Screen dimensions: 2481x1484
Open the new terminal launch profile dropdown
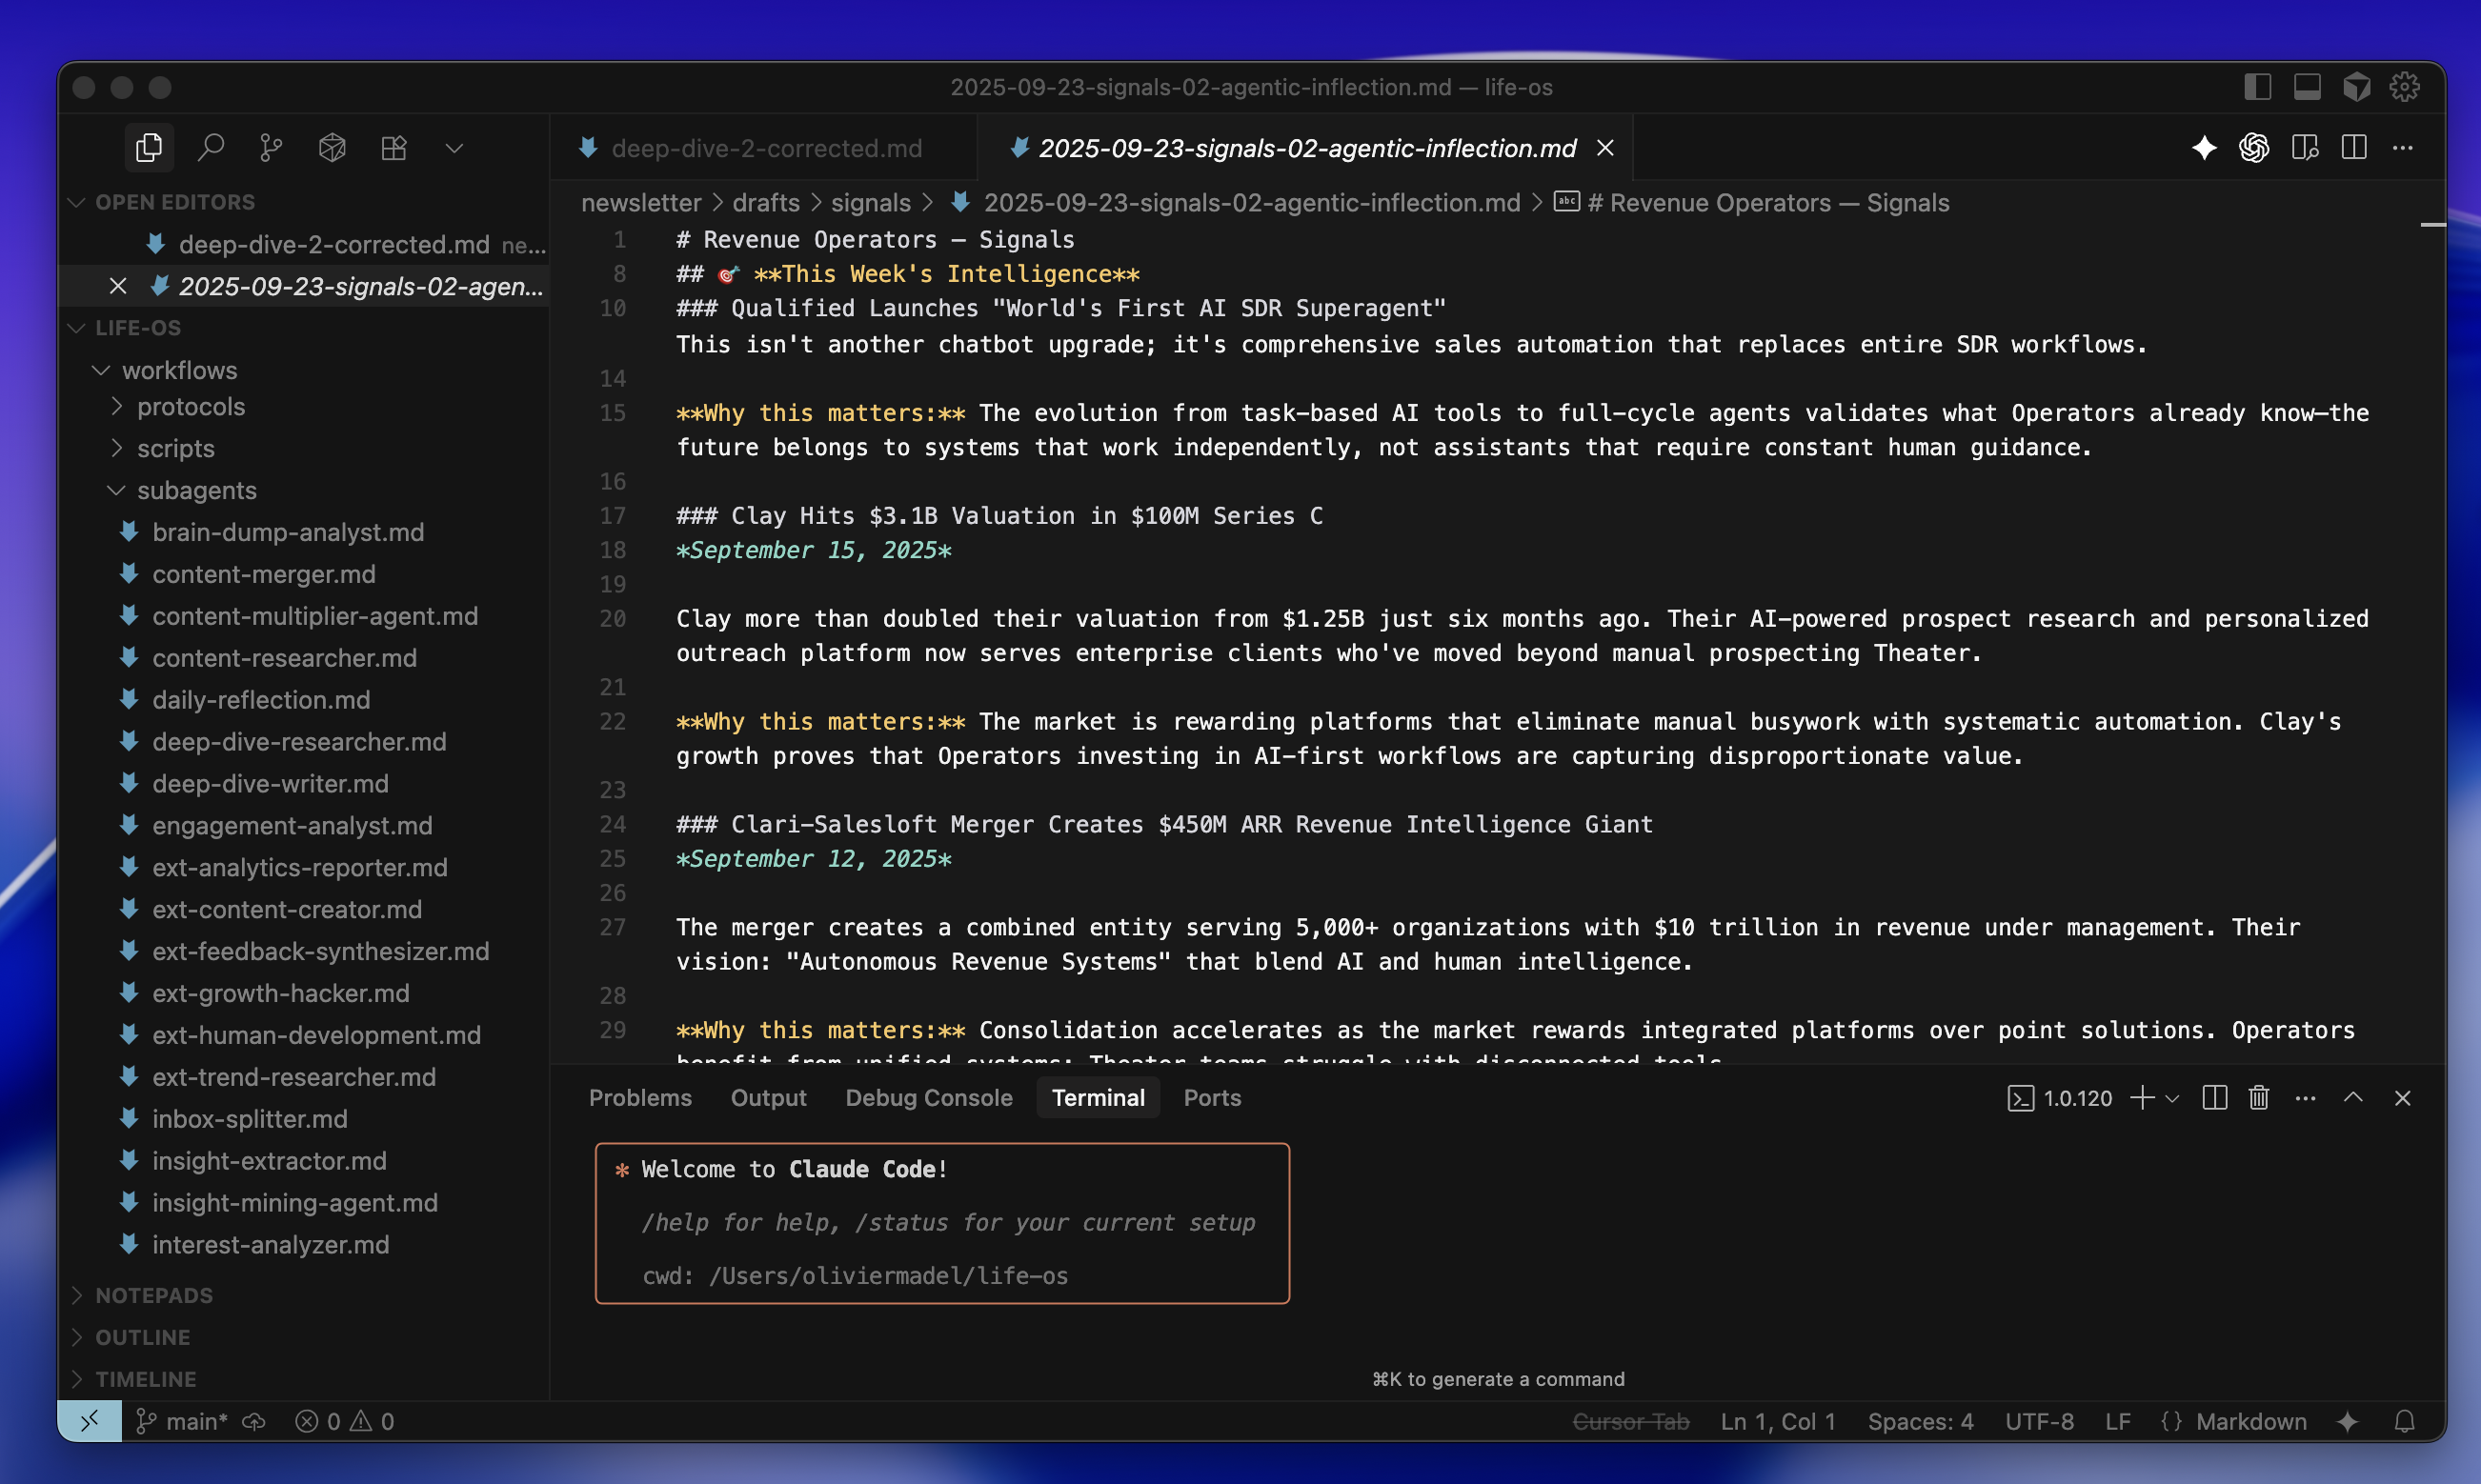pos(2172,1098)
